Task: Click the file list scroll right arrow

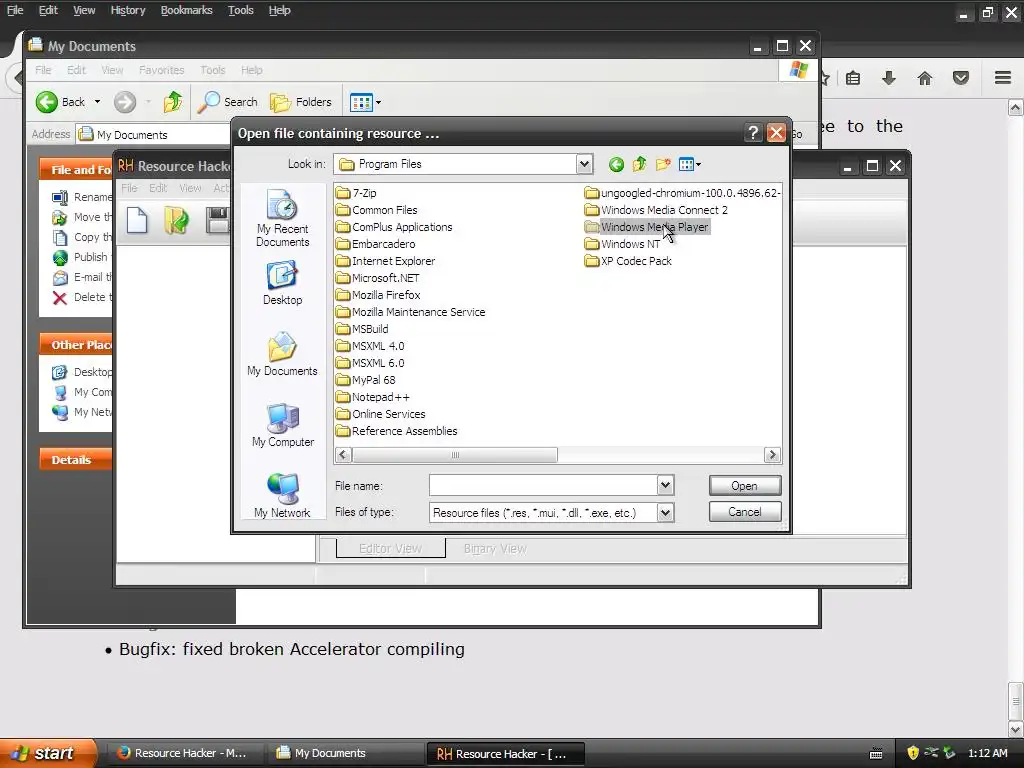Action: (x=772, y=455)
